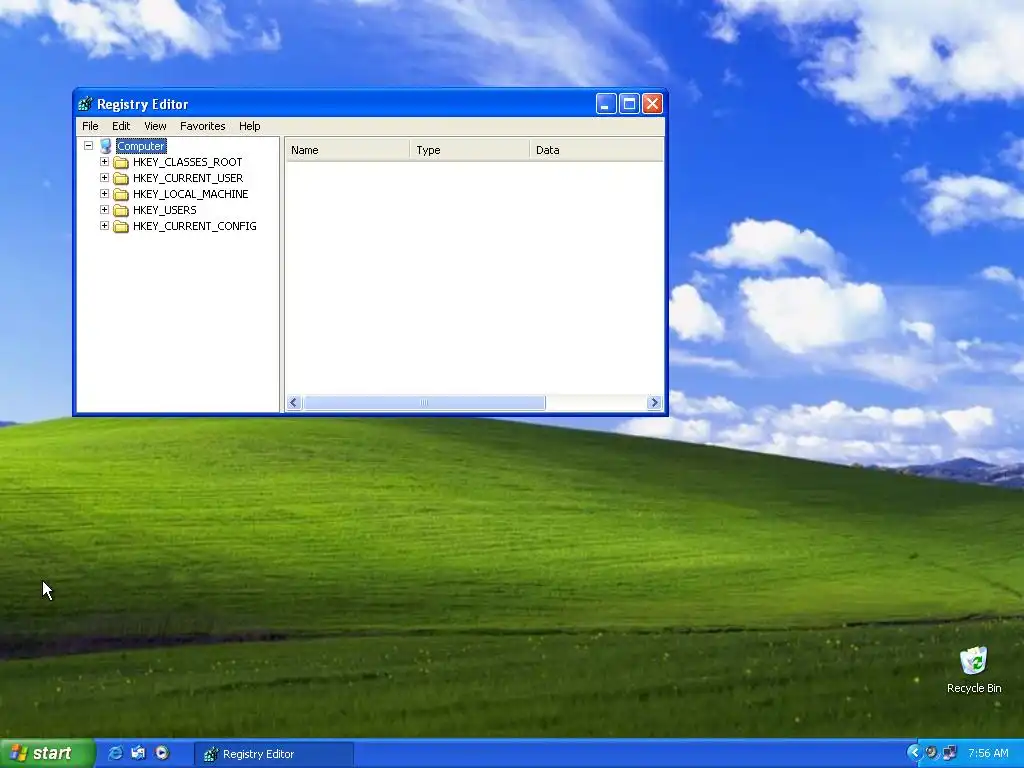Launch Internet Explorer from quick launch

click(x=115, y=753)
